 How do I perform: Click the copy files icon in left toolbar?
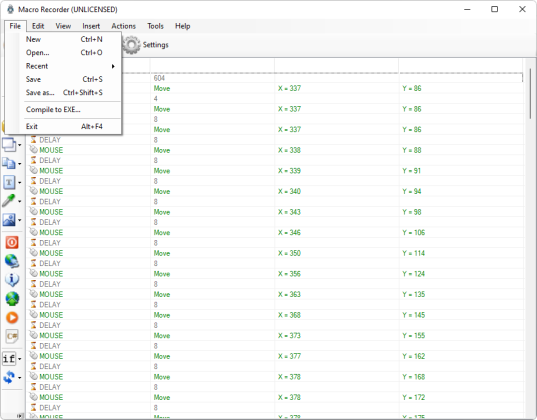coord(9,163)
